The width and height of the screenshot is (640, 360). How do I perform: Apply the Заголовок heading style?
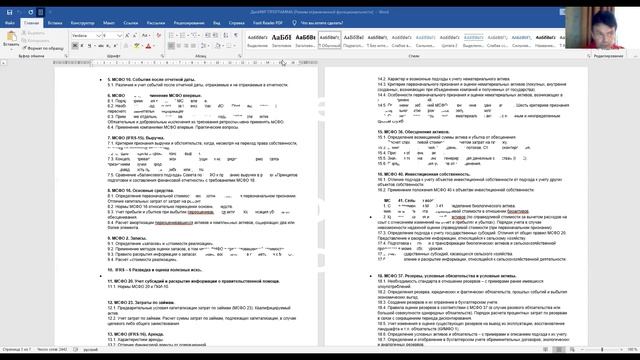point(281,40)
